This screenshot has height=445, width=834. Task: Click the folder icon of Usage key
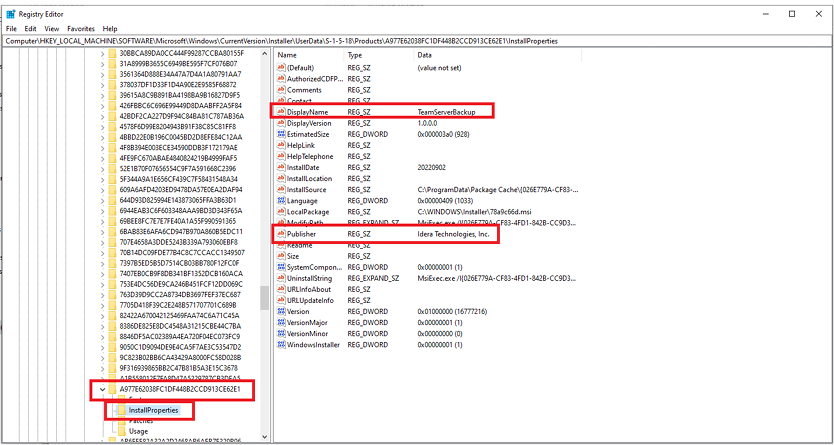[x=122, y=431]
